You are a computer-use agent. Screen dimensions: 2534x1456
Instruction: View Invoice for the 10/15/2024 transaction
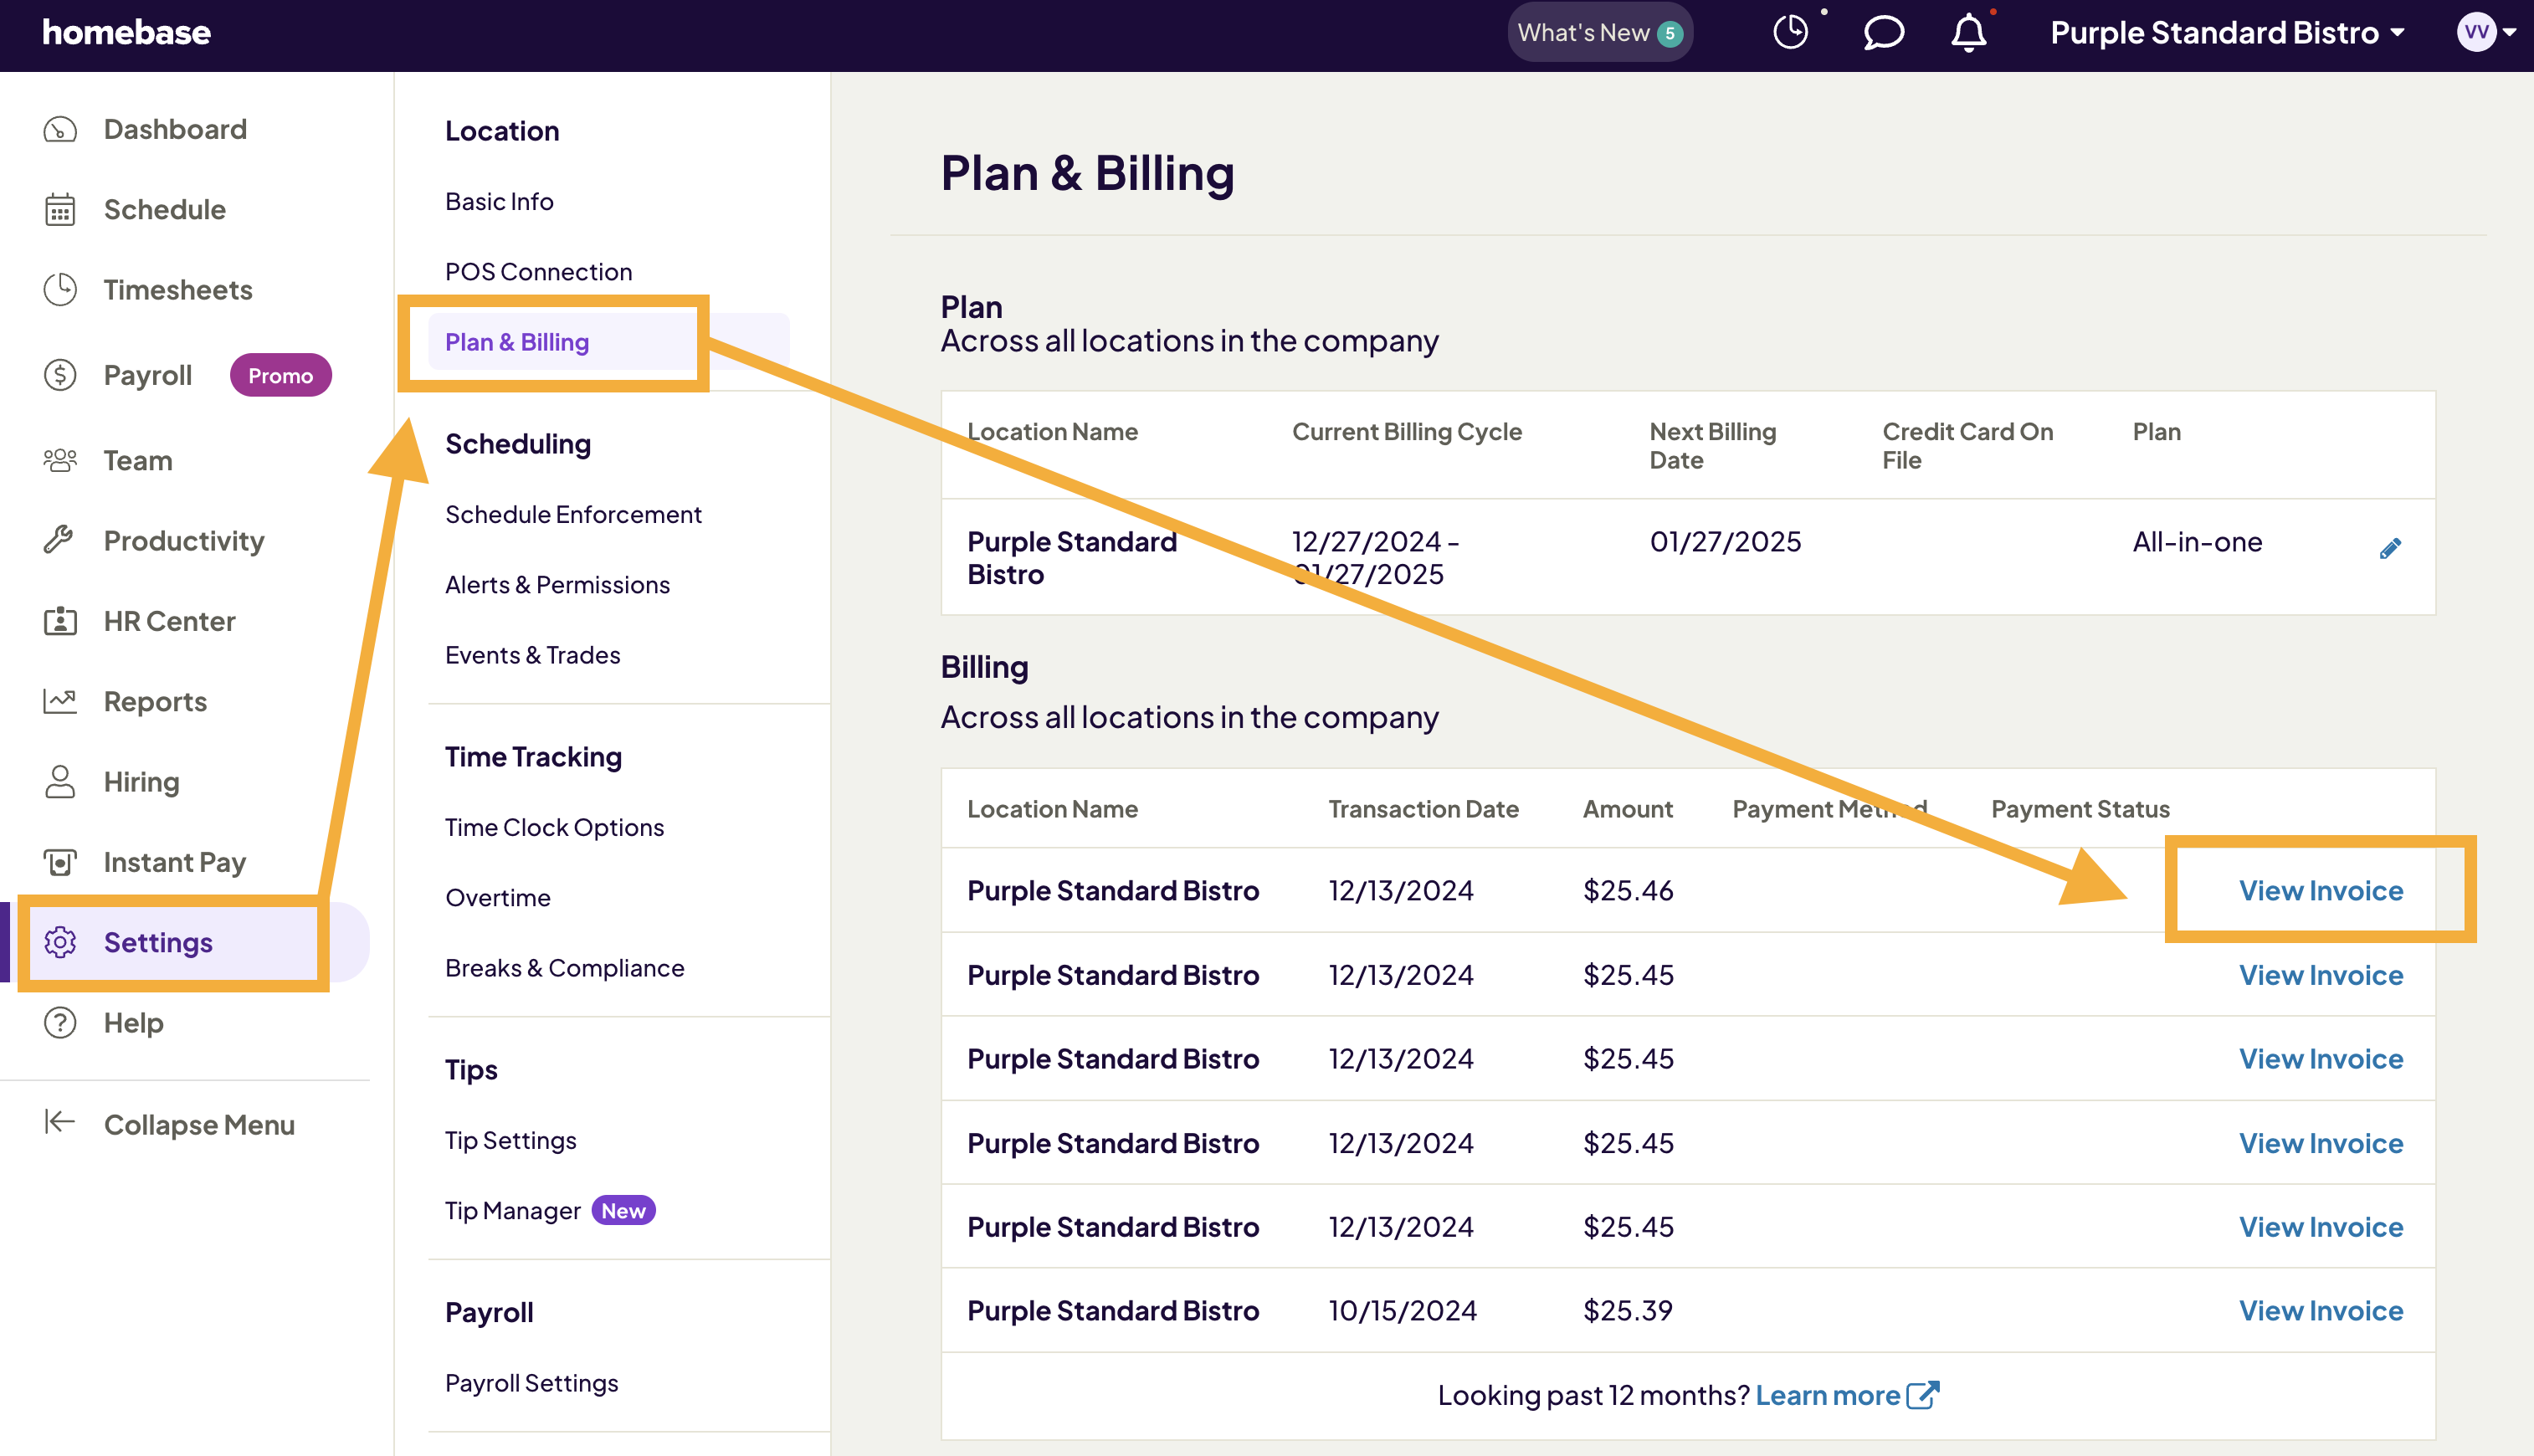tap(2321, 1310)
